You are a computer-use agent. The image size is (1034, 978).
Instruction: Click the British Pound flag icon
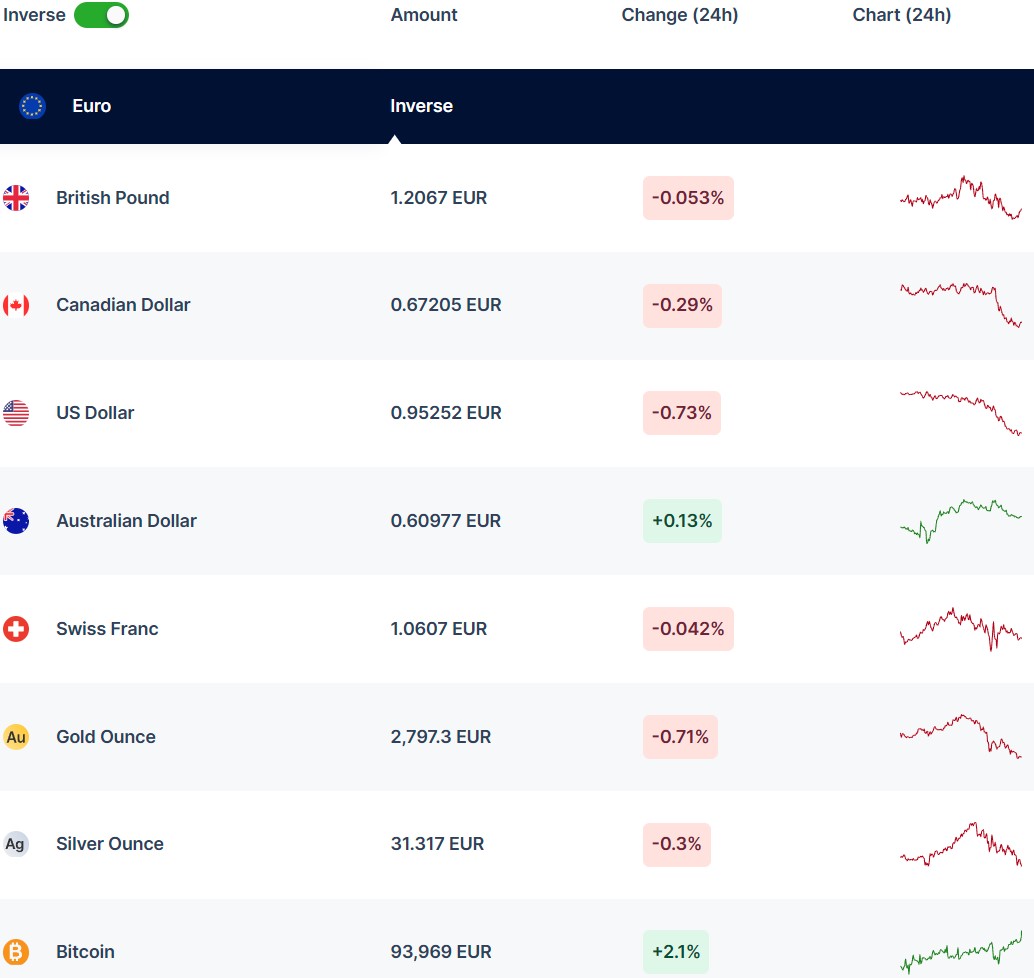click(x=16, y=198)
